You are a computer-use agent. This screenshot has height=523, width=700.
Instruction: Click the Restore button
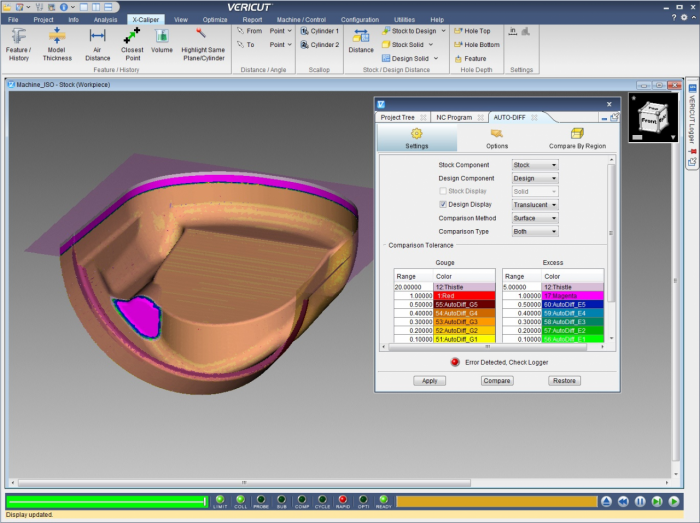click(564, 380)
